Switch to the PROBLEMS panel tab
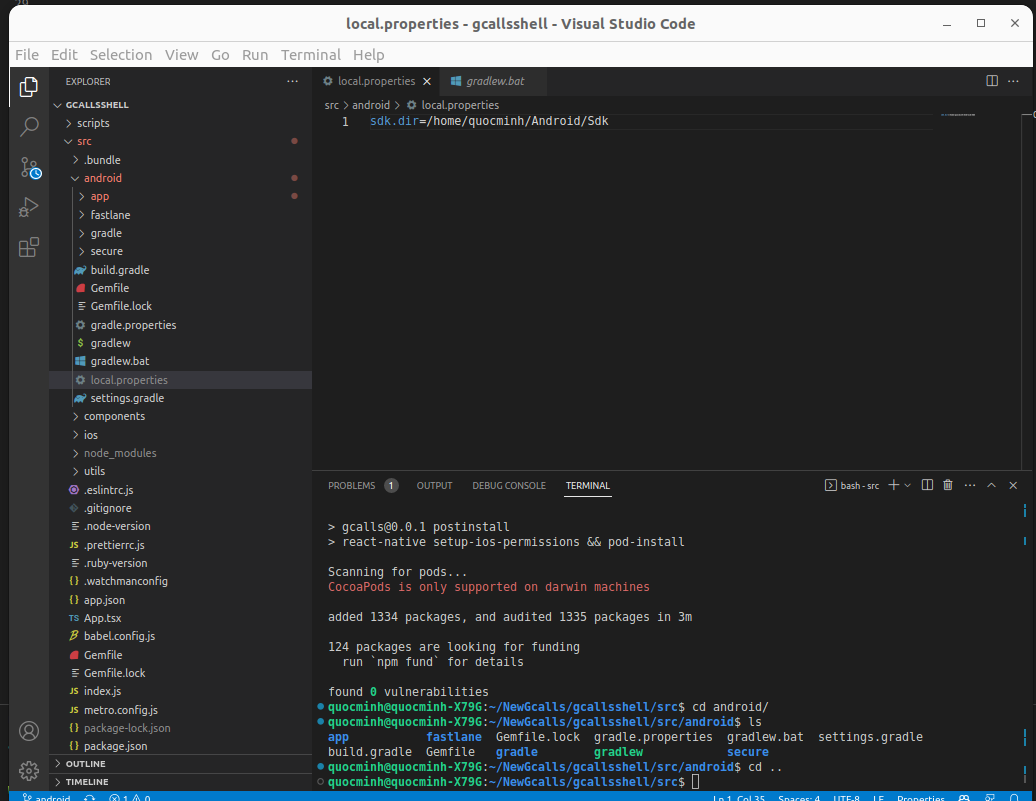Viewport: 1036px width, 801px height. 351,486
